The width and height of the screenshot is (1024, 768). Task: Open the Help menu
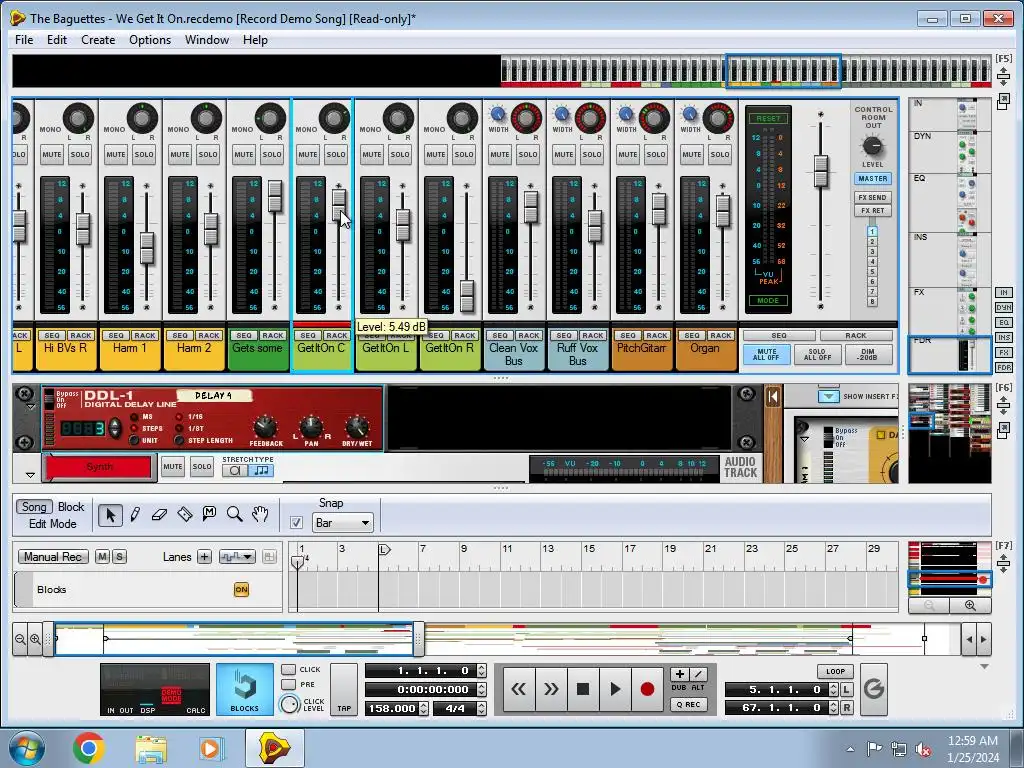click(255, 40)
